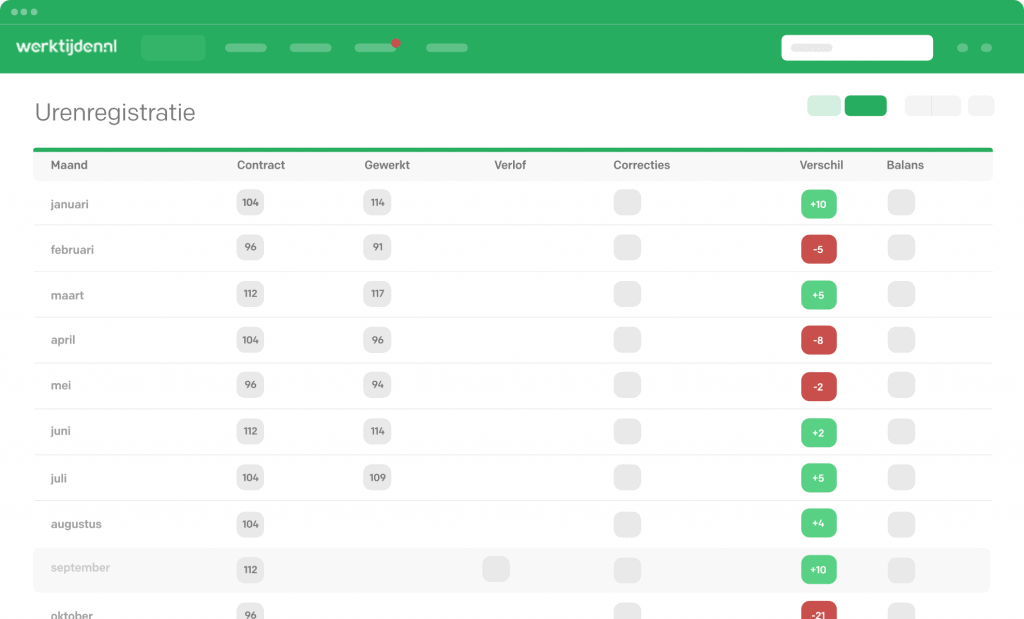Click the Balans box in maart row

point(901,294)
